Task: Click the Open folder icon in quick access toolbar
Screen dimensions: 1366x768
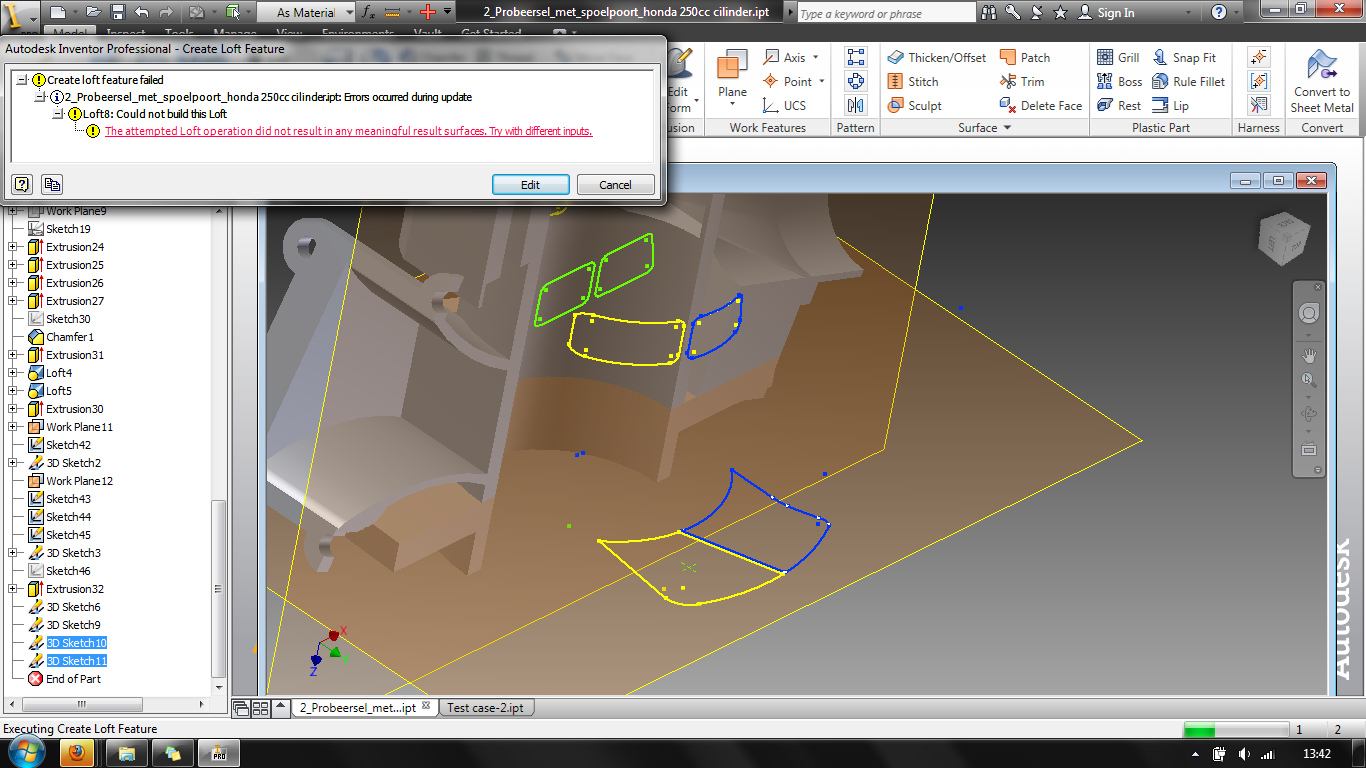Action: (x=93, y=12)
